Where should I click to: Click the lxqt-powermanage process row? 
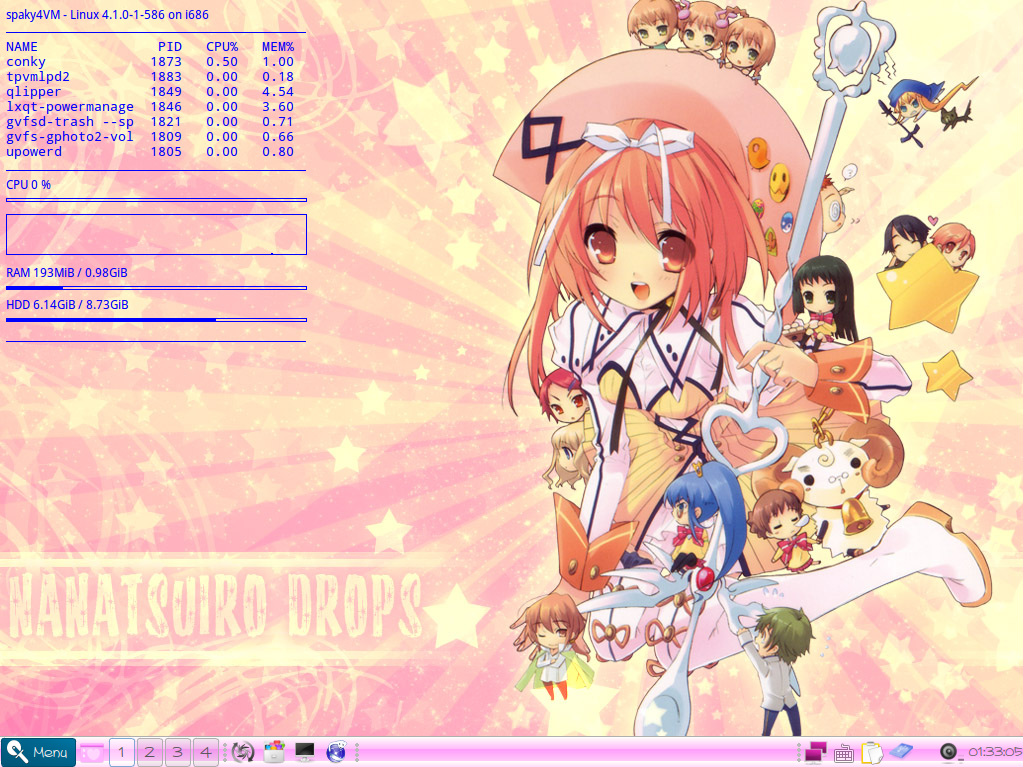coord(150,107)
